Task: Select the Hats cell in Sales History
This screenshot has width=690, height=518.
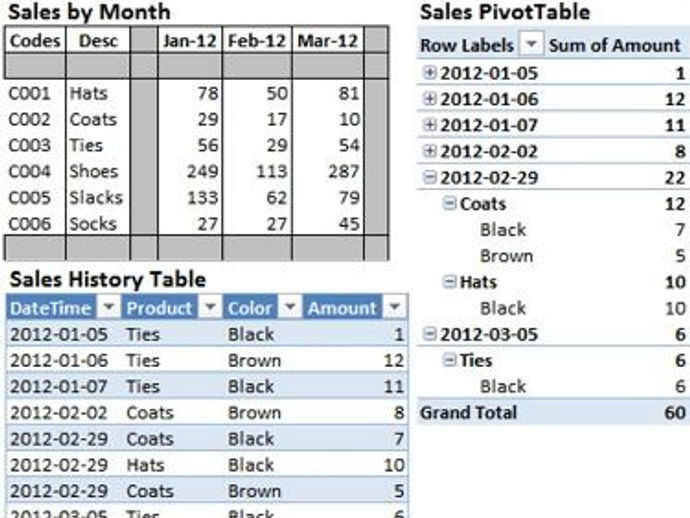Action: [145, 465]
